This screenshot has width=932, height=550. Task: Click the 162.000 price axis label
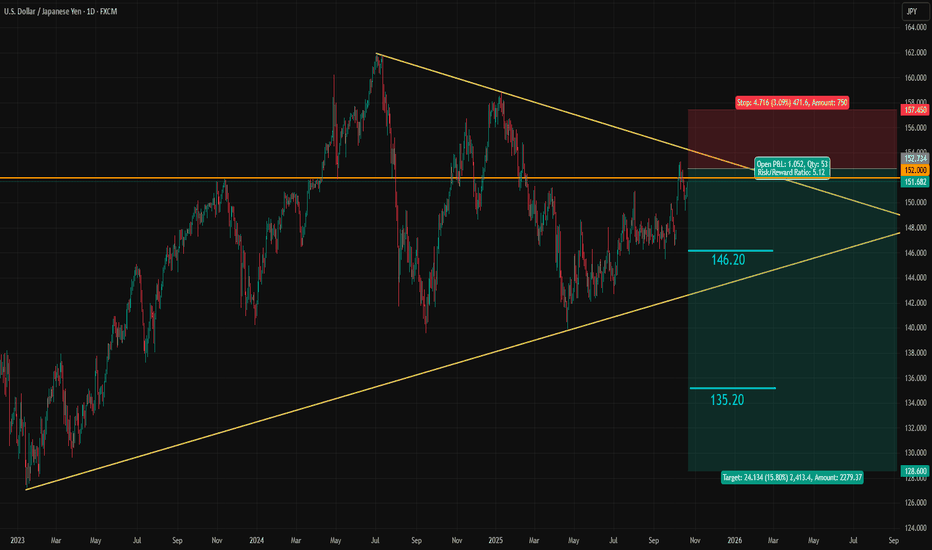click(x=915, y=53)
